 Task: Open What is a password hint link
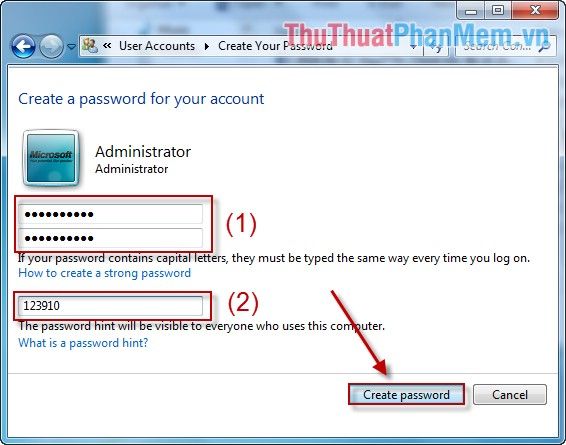[x=83, y=343]
